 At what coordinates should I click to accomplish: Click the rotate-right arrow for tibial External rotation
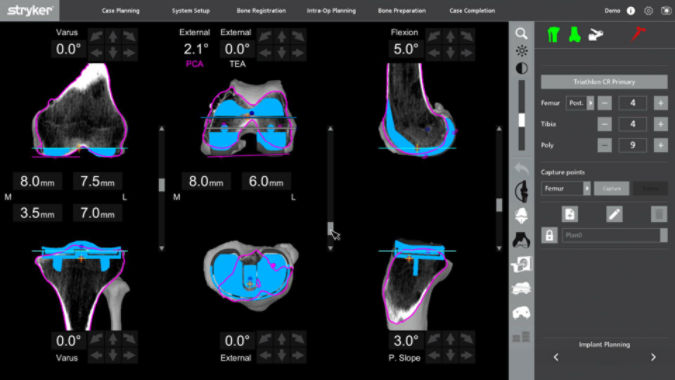tap(298, 339)
